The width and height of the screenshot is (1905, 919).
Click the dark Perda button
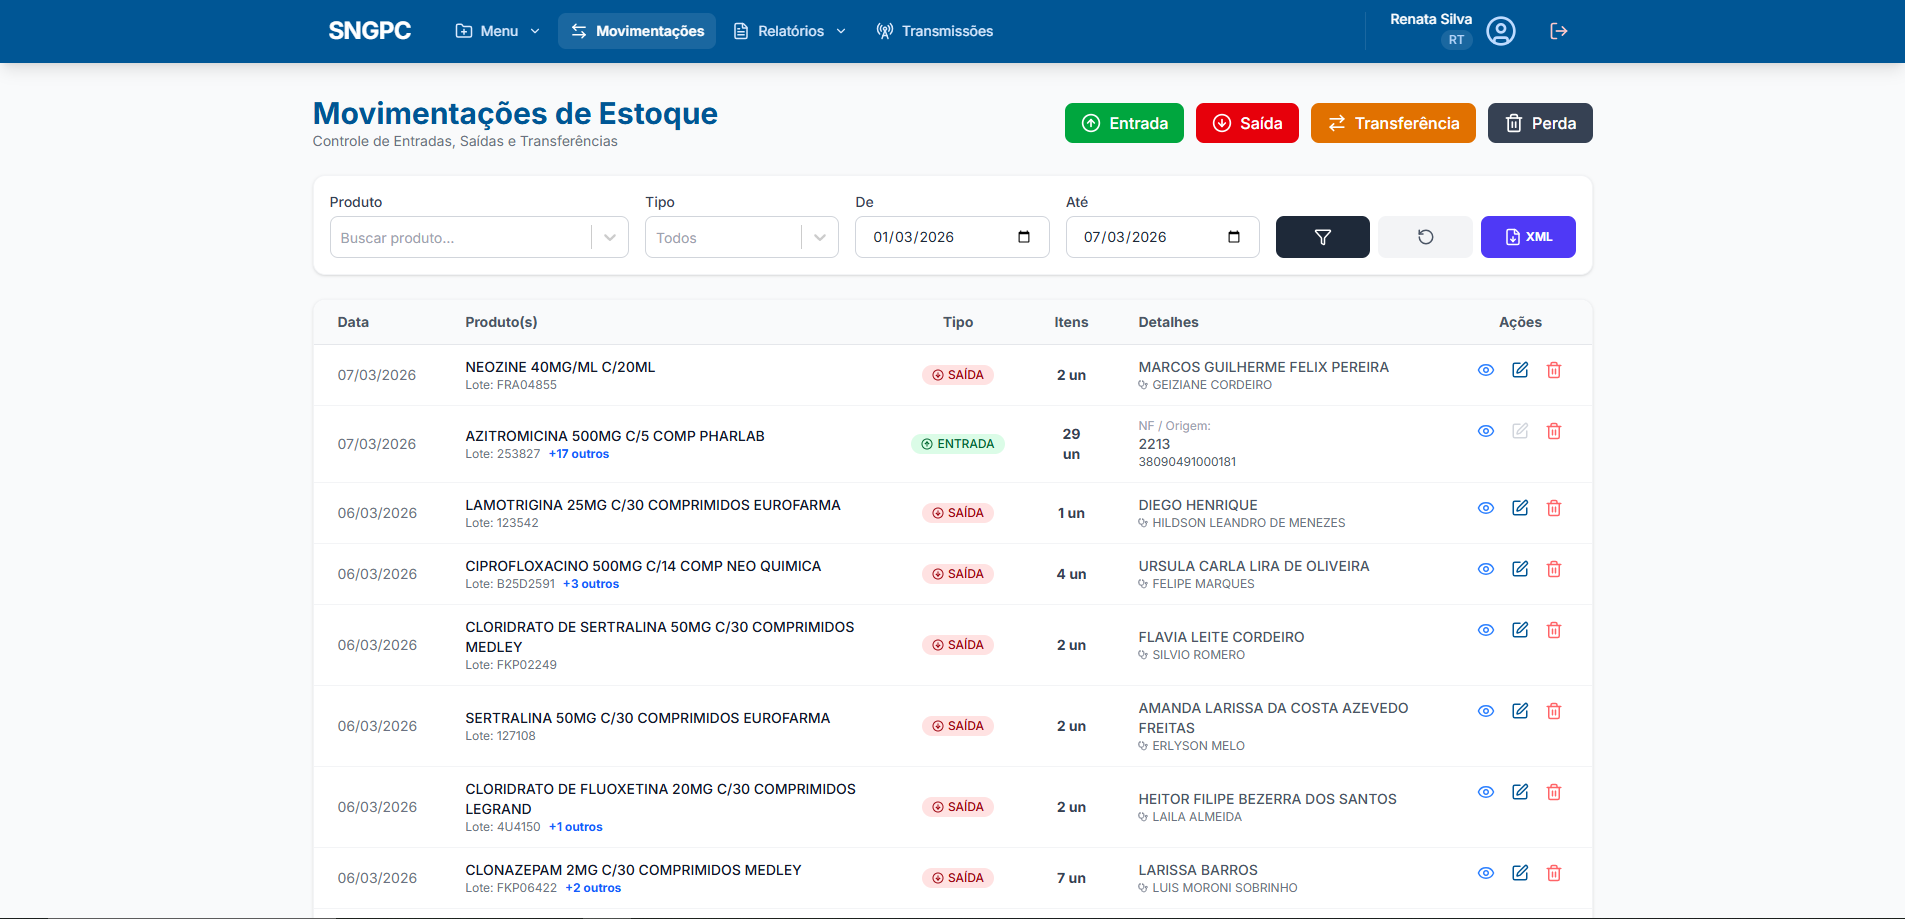coord(1539,123)
